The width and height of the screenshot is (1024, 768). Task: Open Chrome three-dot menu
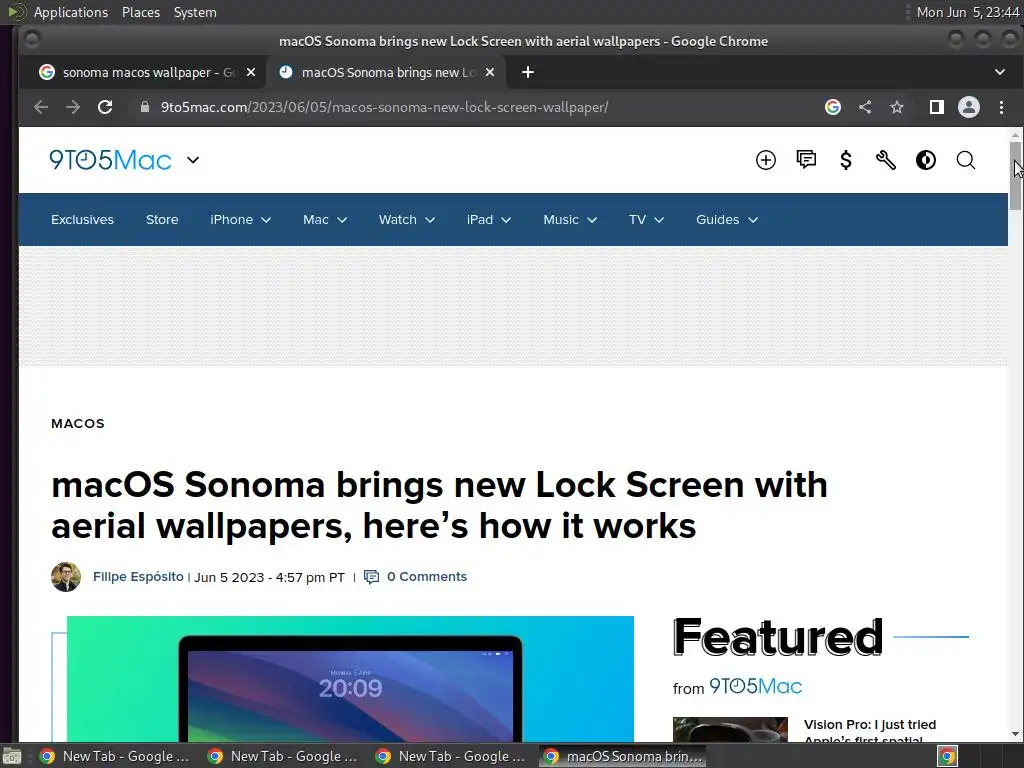(1001, 107)
